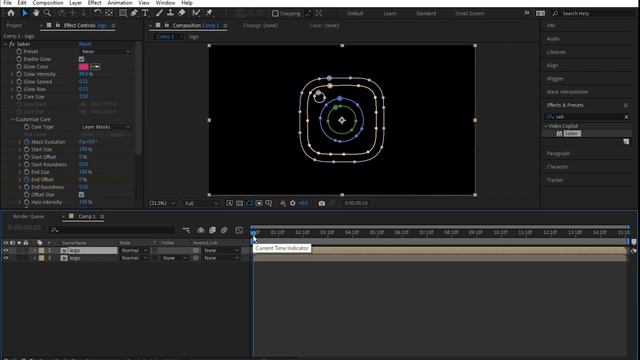Select the Hand tool
Viewport: 640px width, 360px height.
click(x=36, y=13)
